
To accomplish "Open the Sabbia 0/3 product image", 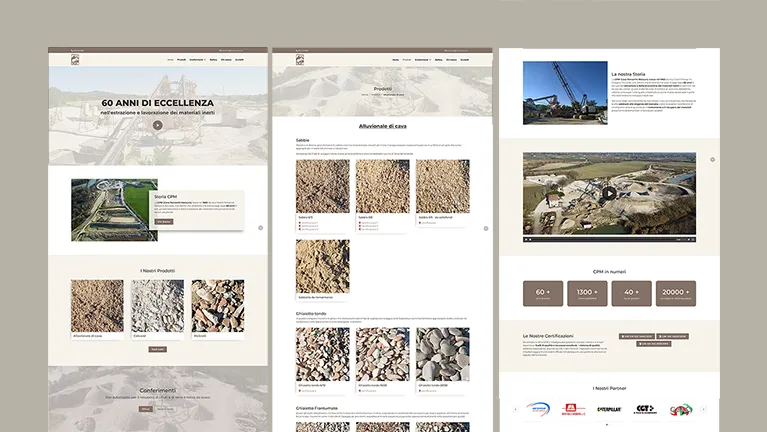I will (322, 186).
